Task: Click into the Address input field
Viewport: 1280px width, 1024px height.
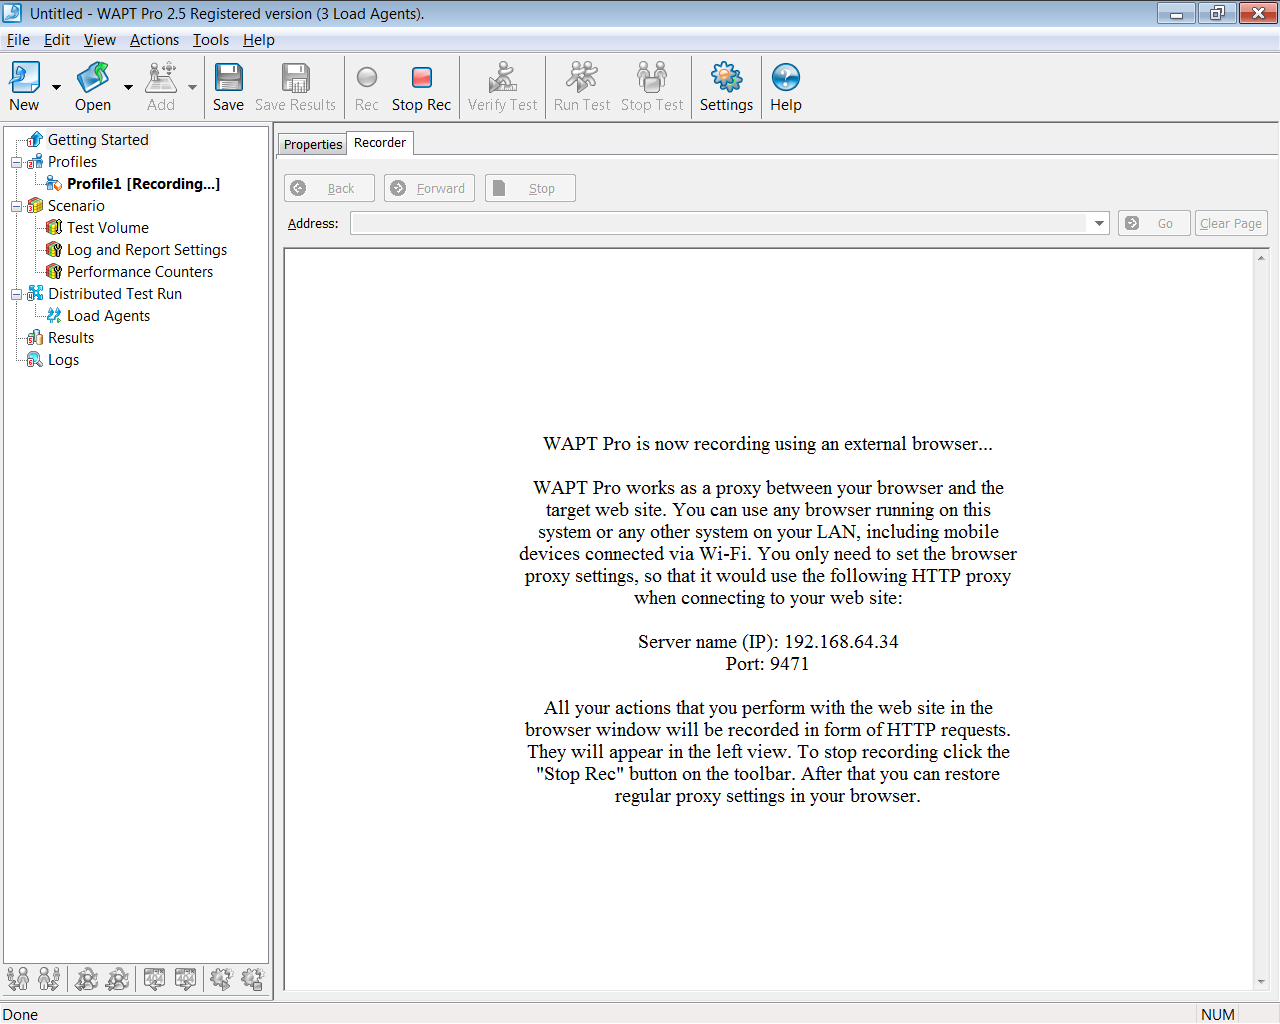Action: click(x=719, y=223)
